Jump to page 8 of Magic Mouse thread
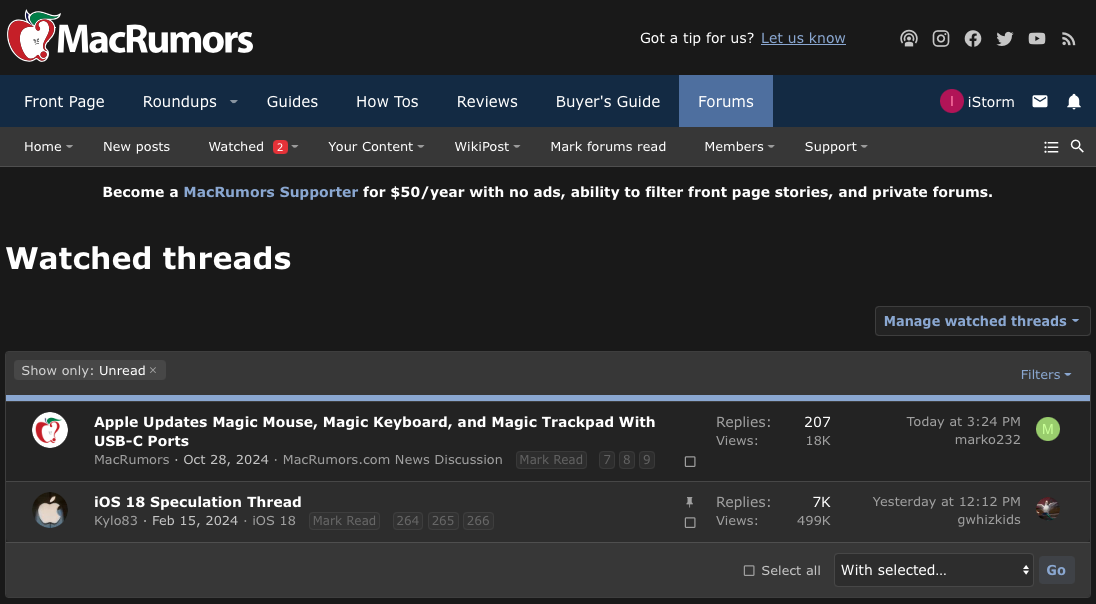Screen dimensions: 1096x604 627,460
